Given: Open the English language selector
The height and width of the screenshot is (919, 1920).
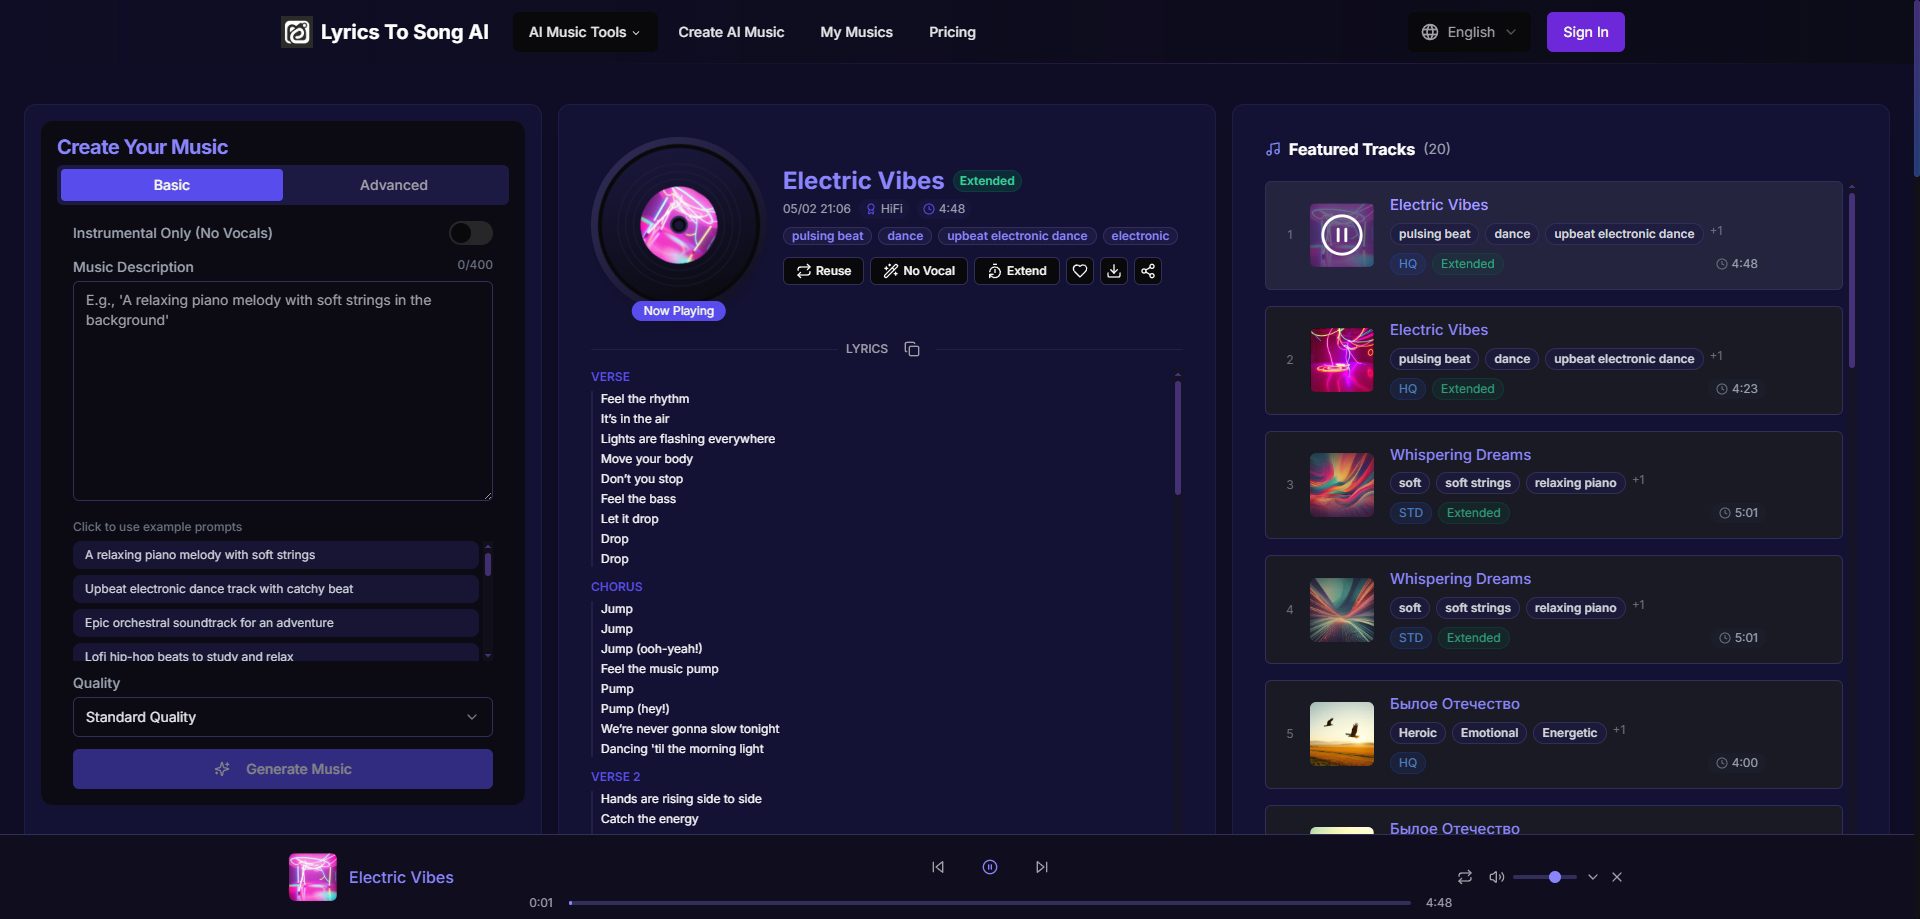Looking at the screenshot, I should (x=1468, y=31).
